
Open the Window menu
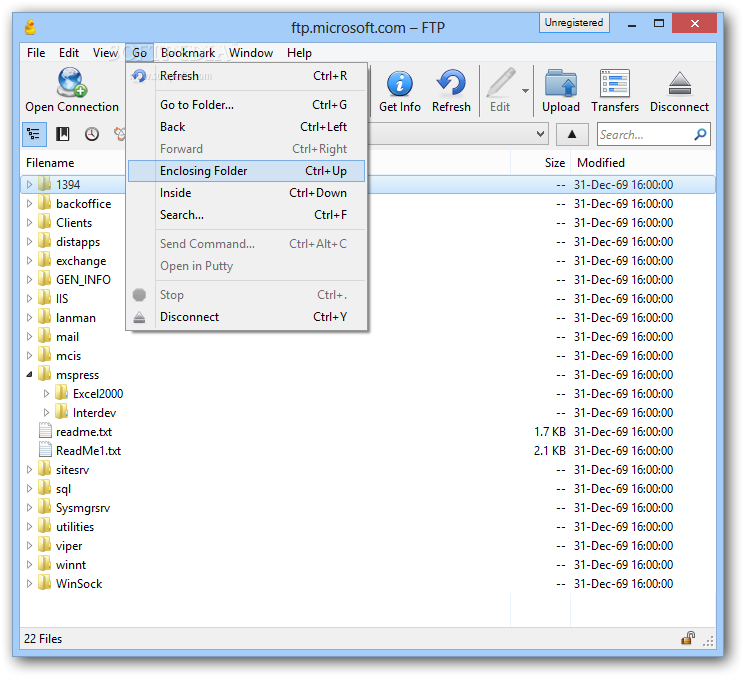pyautogui.click(x=251, y=53)
